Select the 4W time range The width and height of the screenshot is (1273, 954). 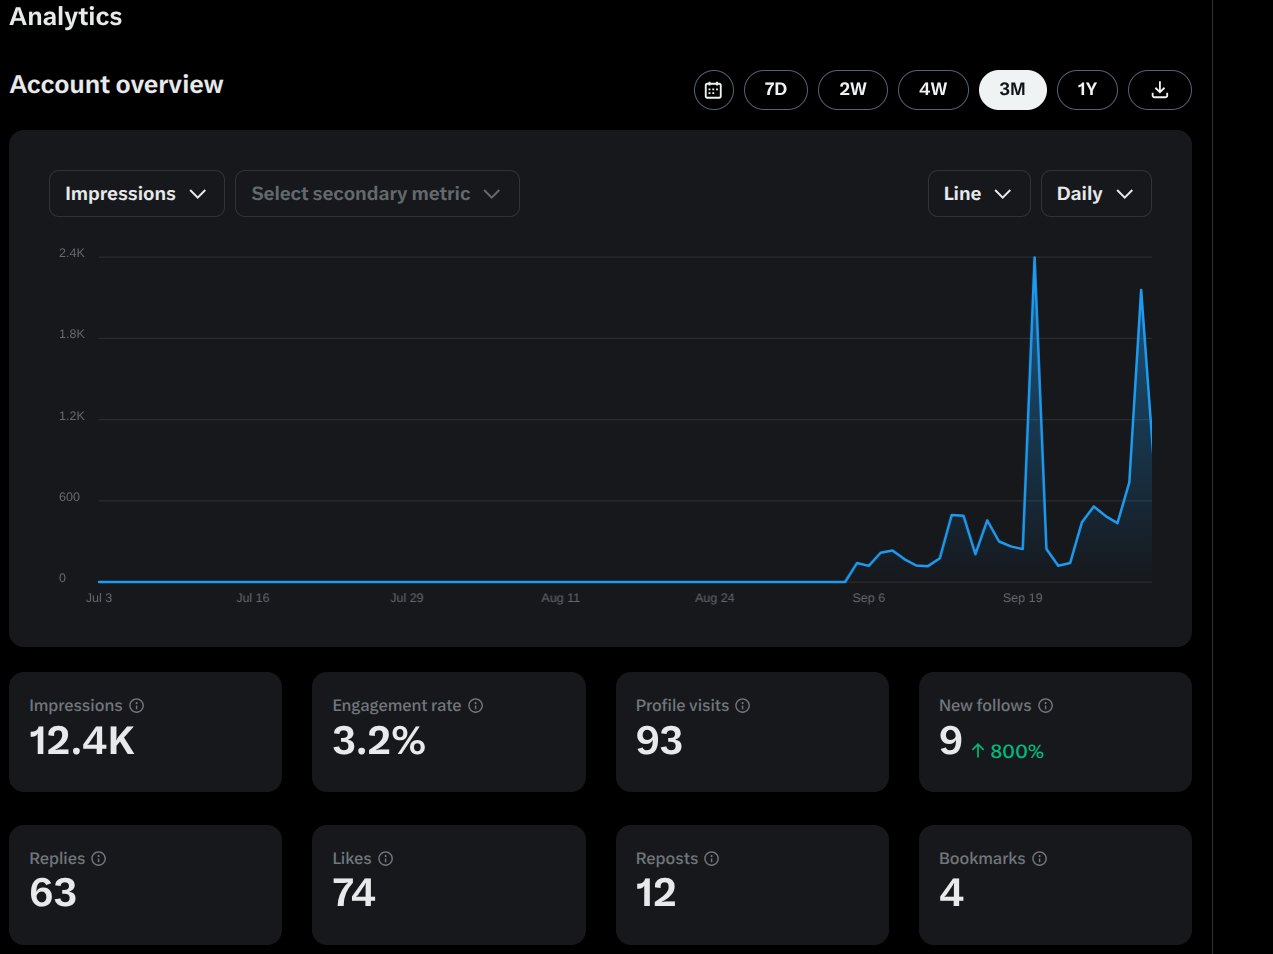933,90
